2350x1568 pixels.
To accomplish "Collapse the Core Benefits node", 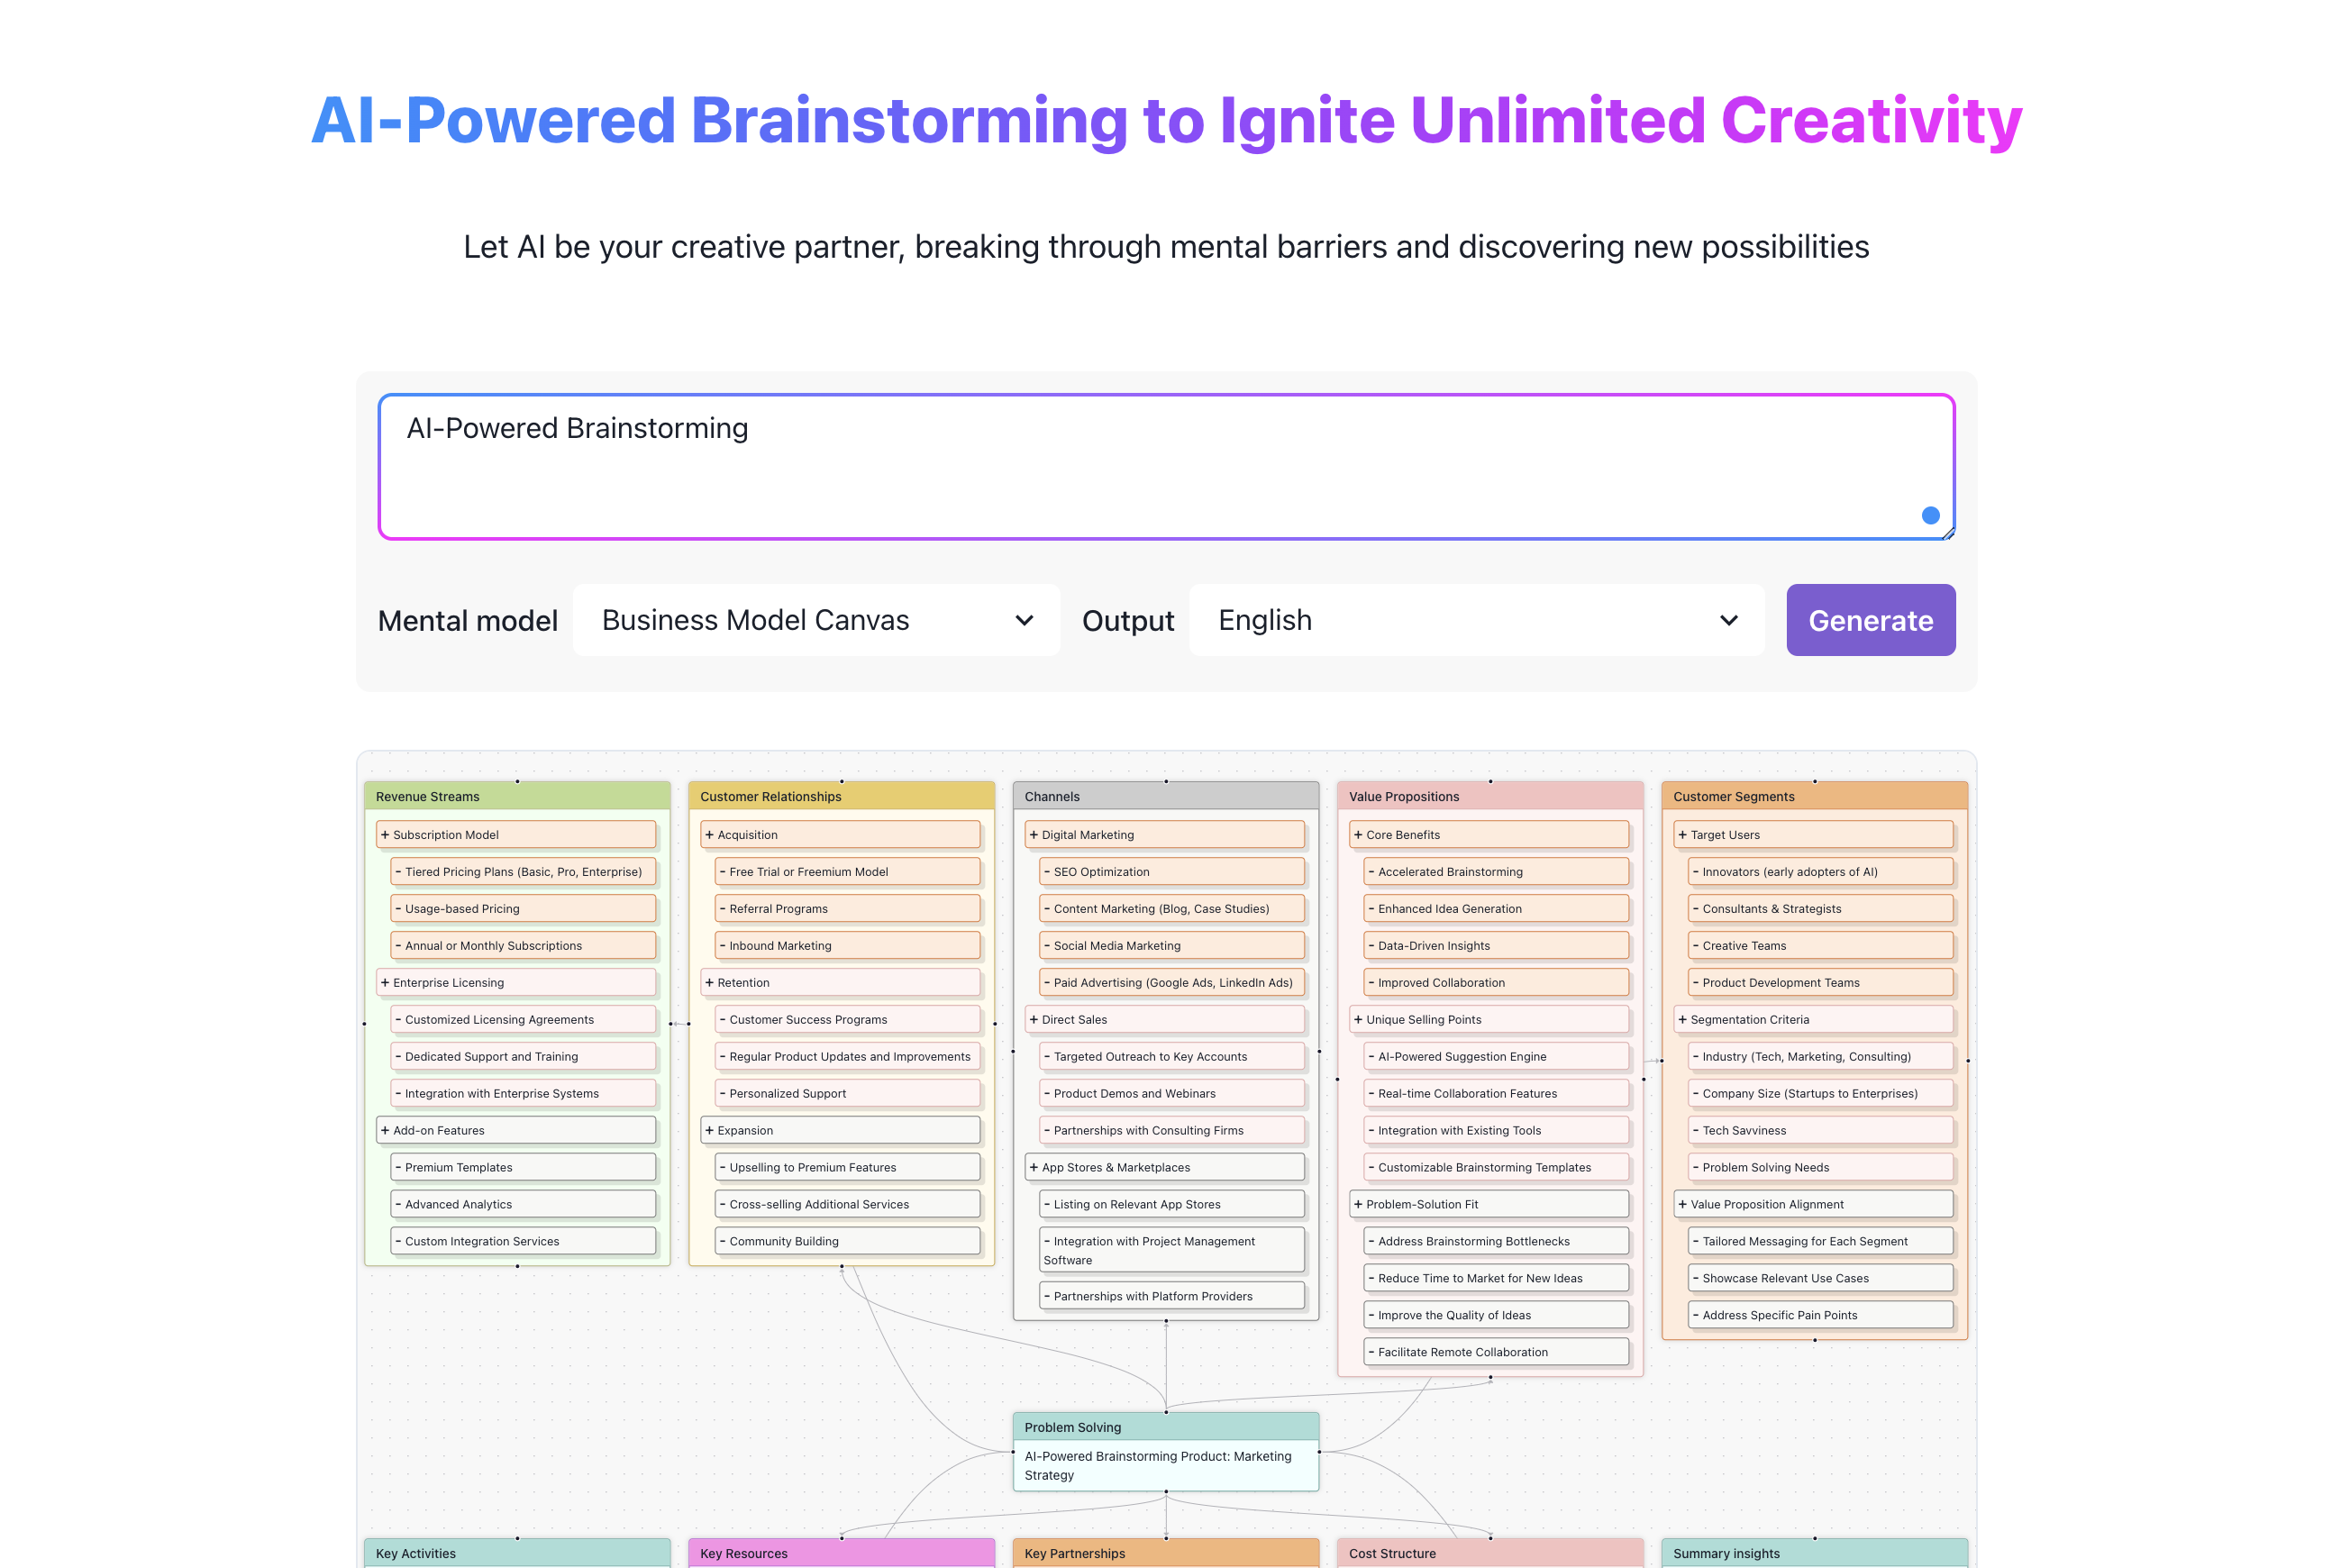I will 1357,834.
